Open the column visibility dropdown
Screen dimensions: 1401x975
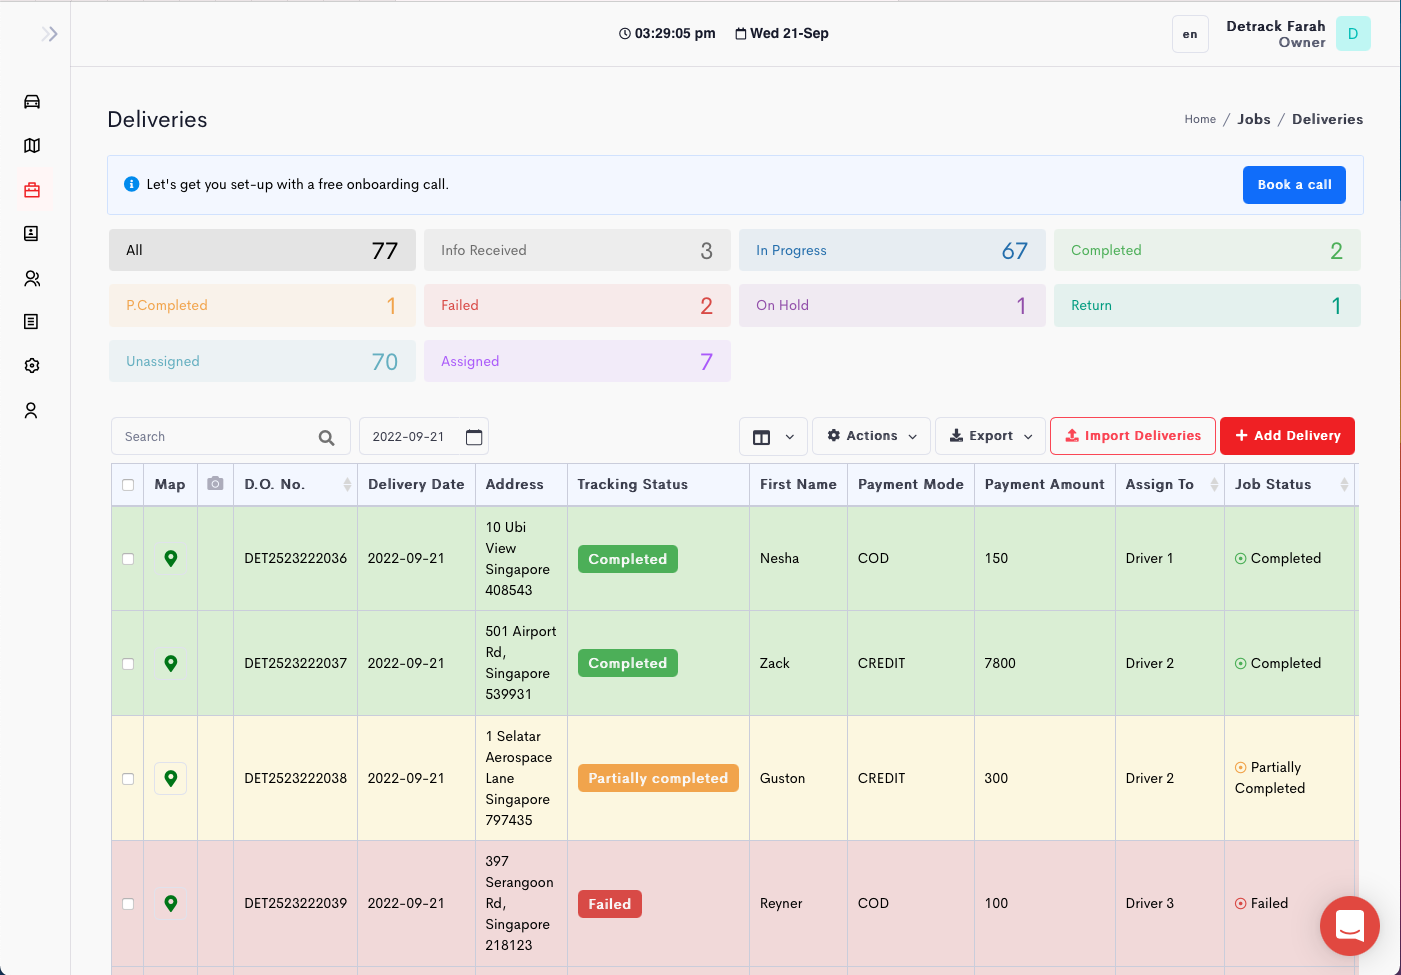pyautogui.click(x=773, y=435)
